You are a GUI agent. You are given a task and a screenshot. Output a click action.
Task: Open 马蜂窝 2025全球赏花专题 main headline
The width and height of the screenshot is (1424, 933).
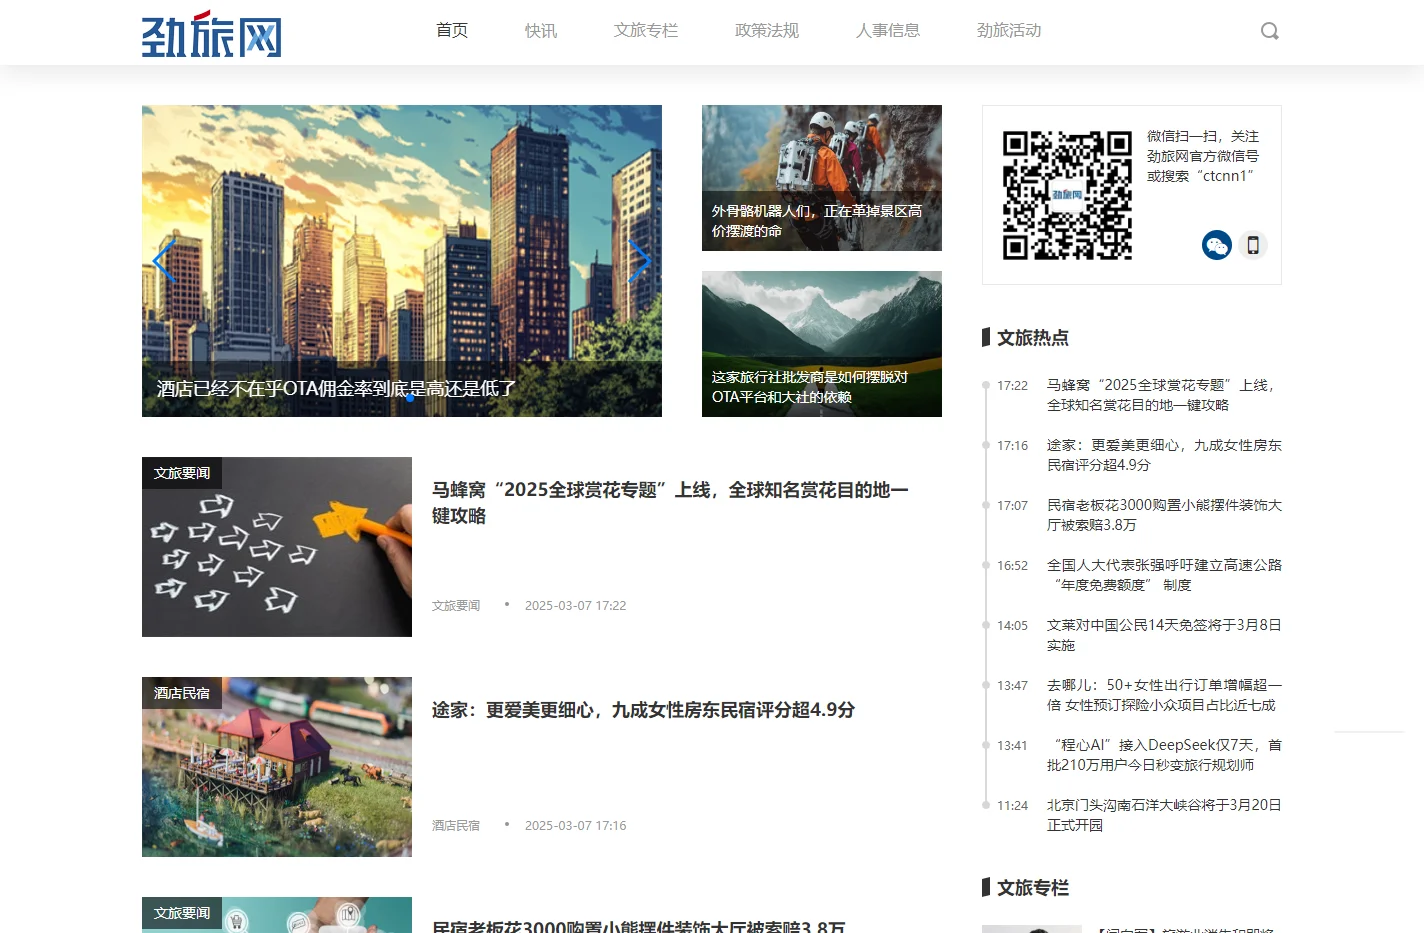(x=670, y=502)
